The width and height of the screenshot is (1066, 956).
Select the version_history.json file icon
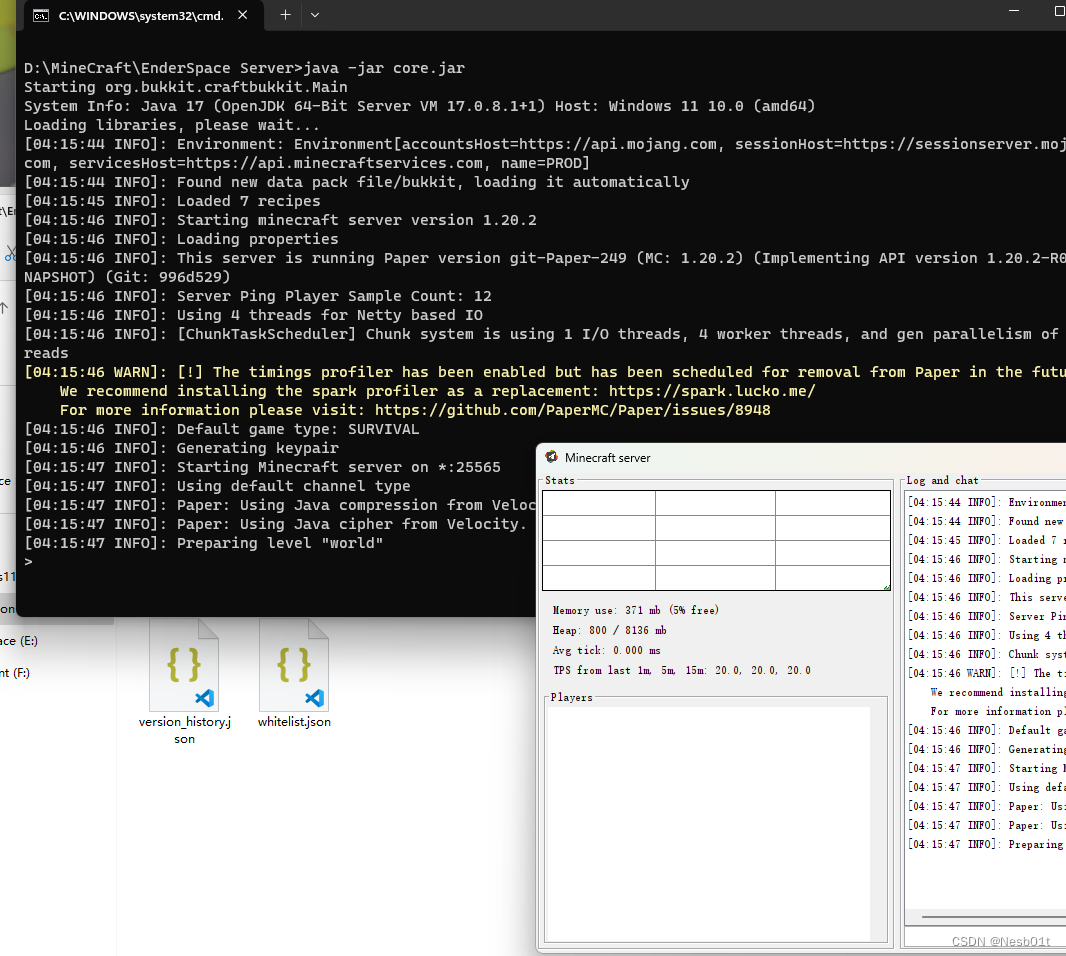click(184, 665)
